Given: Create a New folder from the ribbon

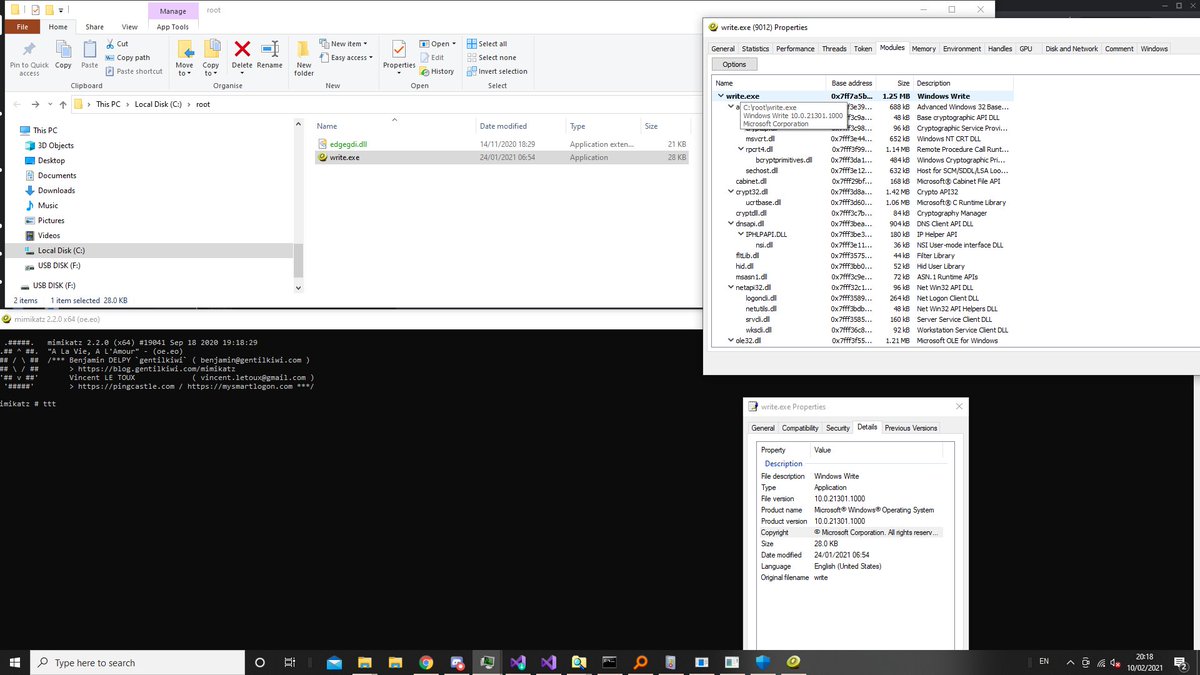Looking at the screenshot, I should (x=304, y=58).
